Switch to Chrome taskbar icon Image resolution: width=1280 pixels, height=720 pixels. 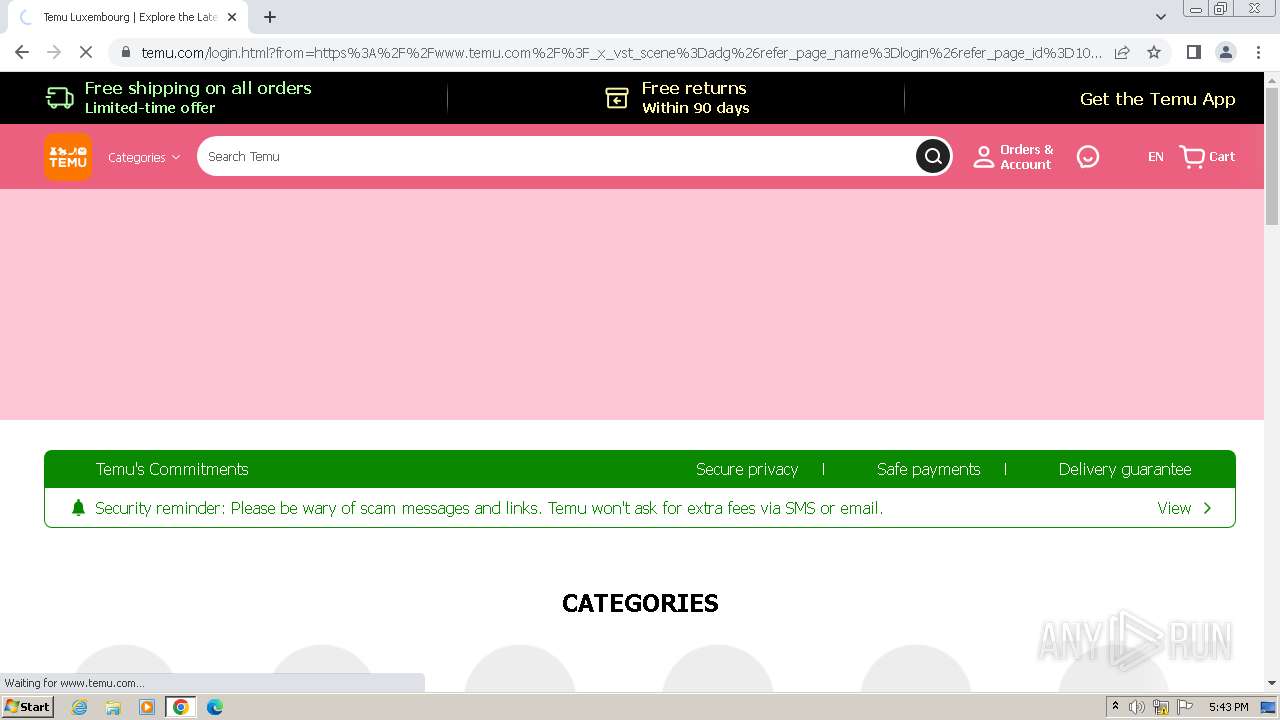point(181,707)
